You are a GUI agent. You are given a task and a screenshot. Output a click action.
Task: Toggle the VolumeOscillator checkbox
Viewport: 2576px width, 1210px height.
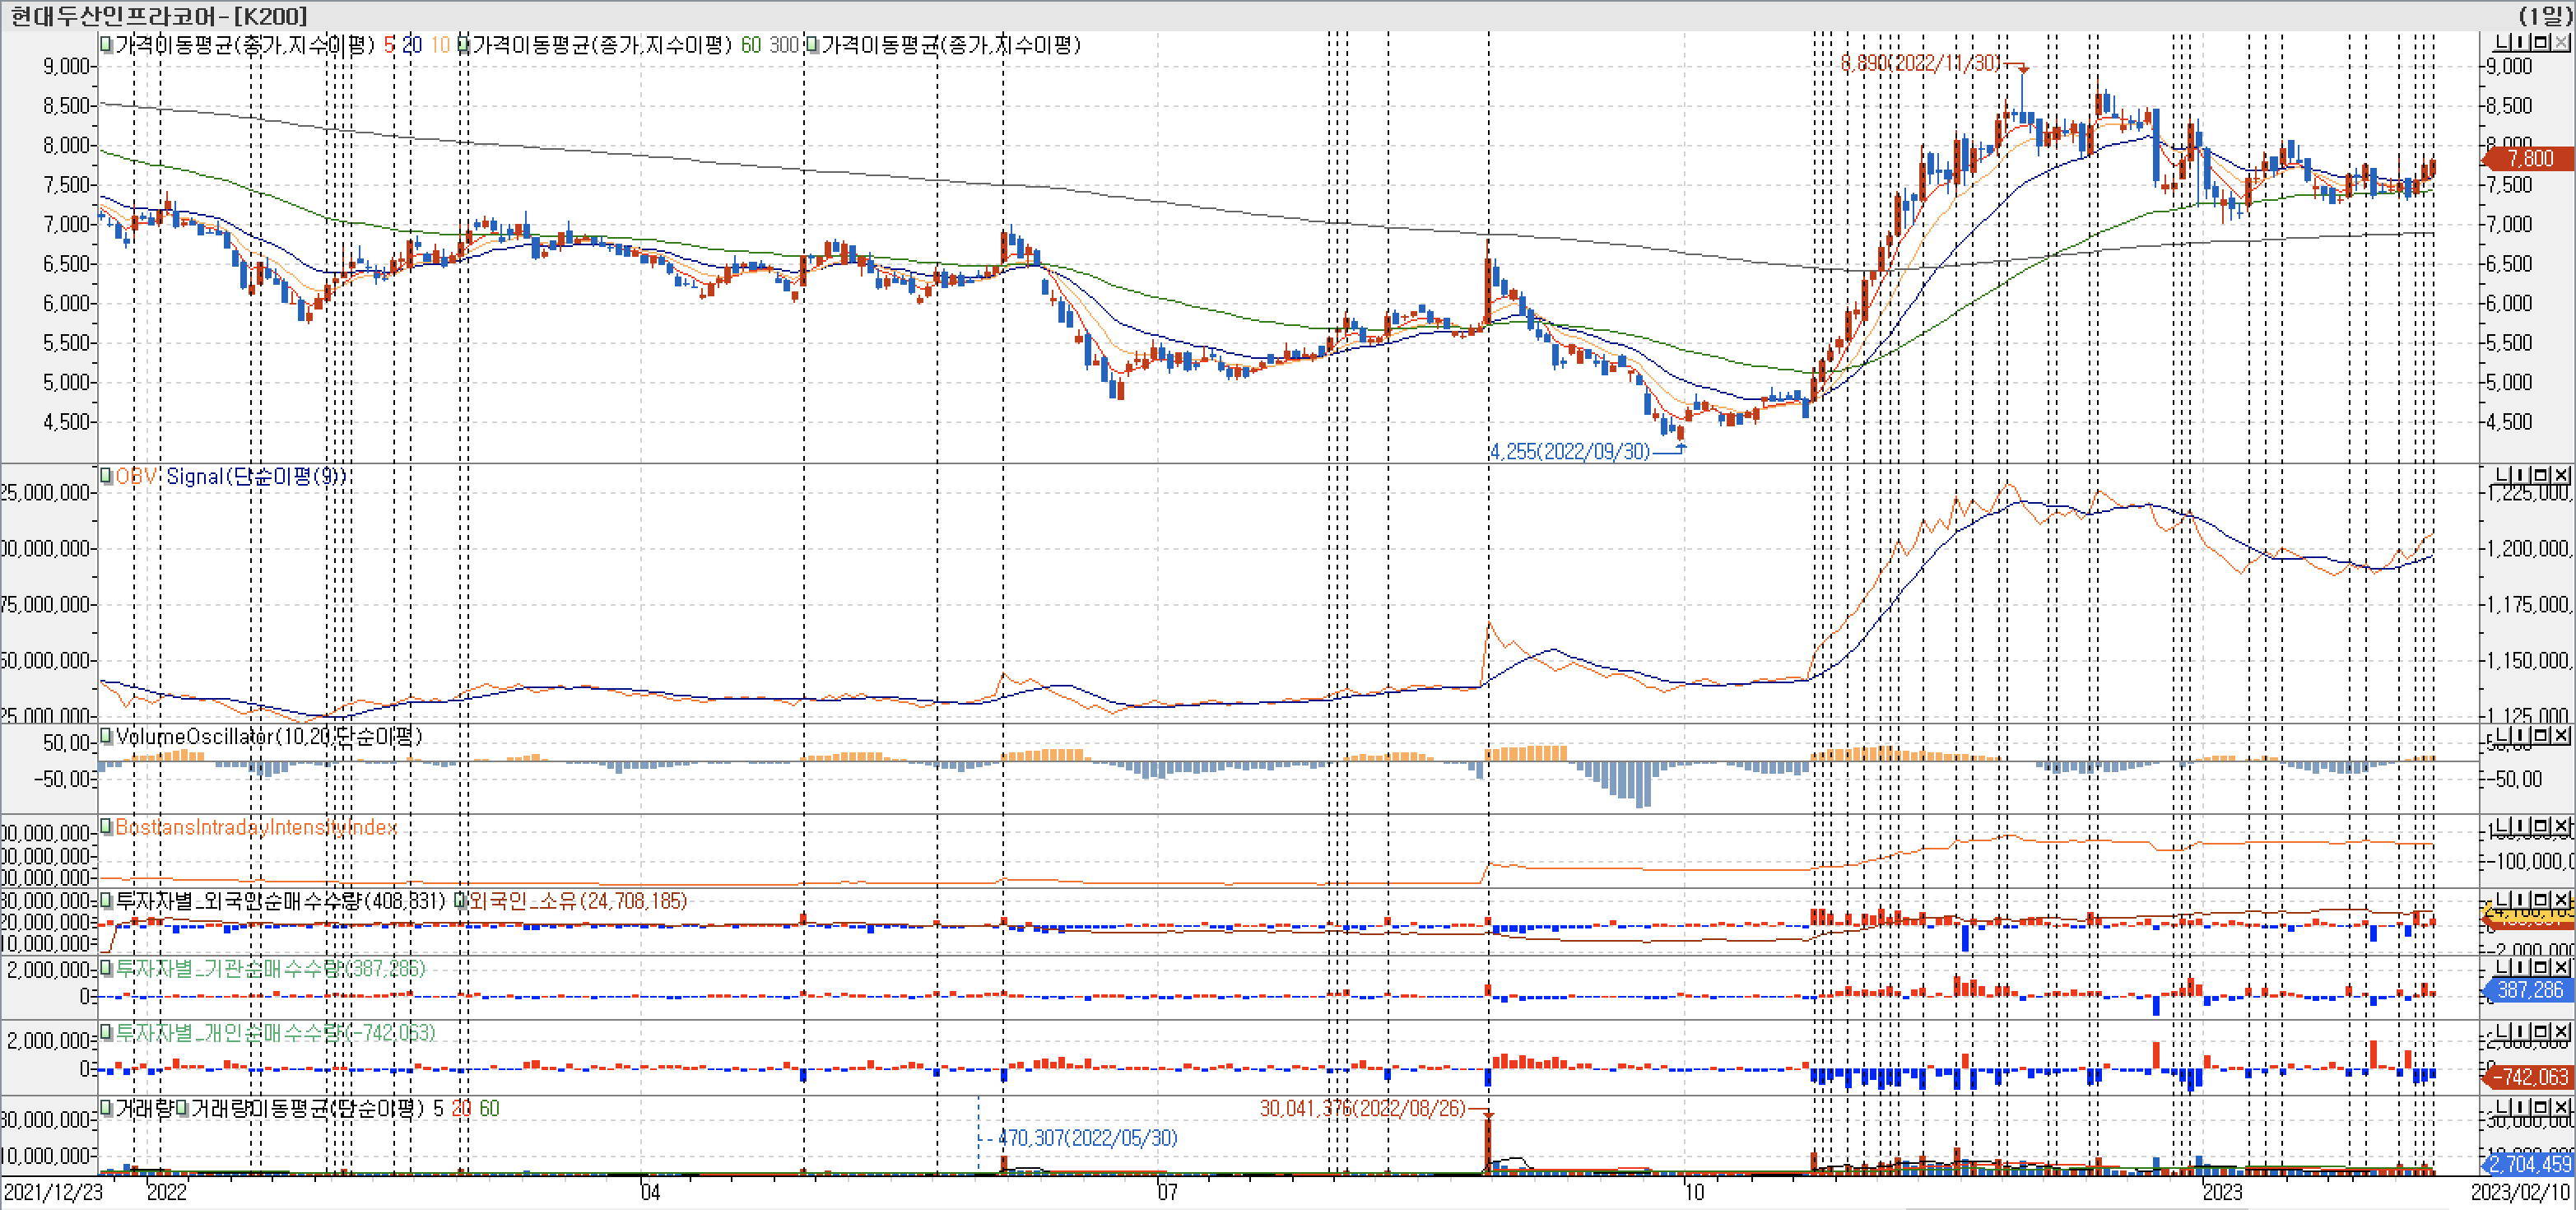coord(106,736)
